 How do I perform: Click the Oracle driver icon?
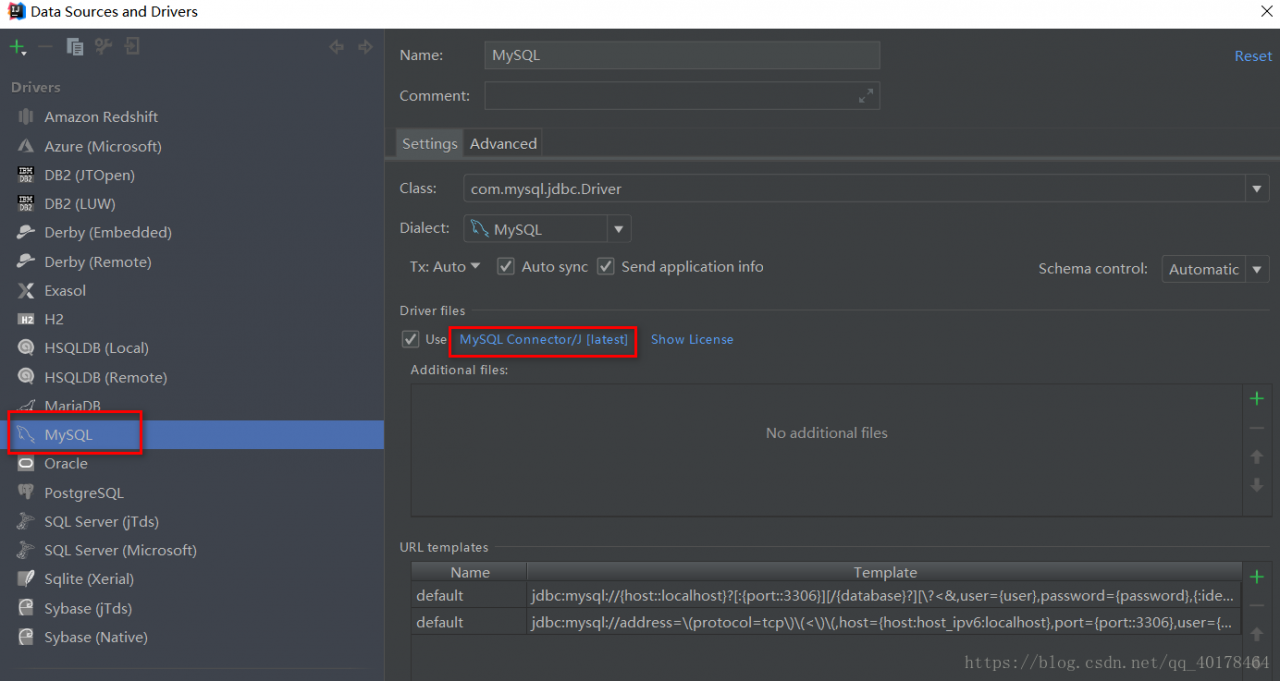(x=26, y=463)
